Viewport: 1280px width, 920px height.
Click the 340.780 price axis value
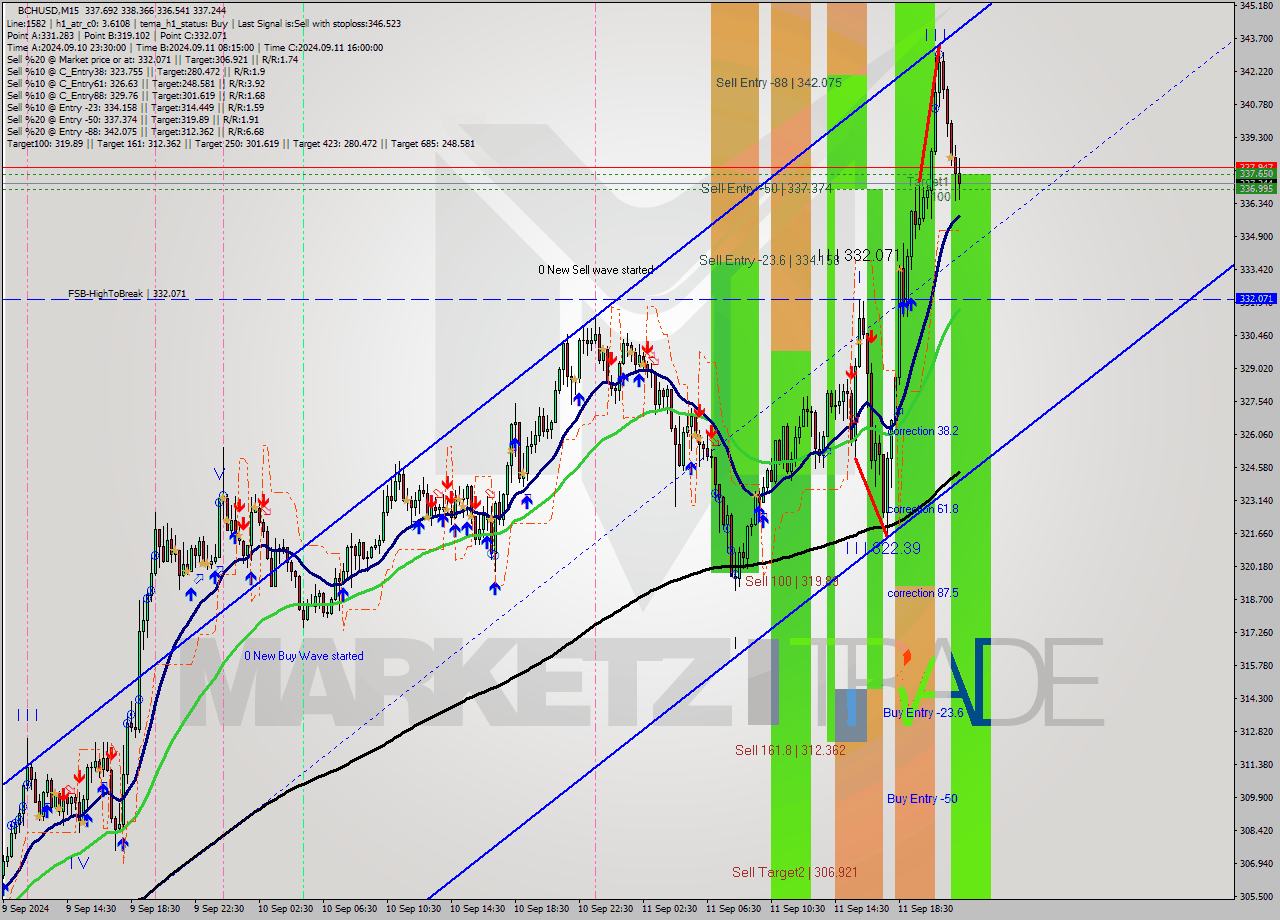click(1256, 105)
